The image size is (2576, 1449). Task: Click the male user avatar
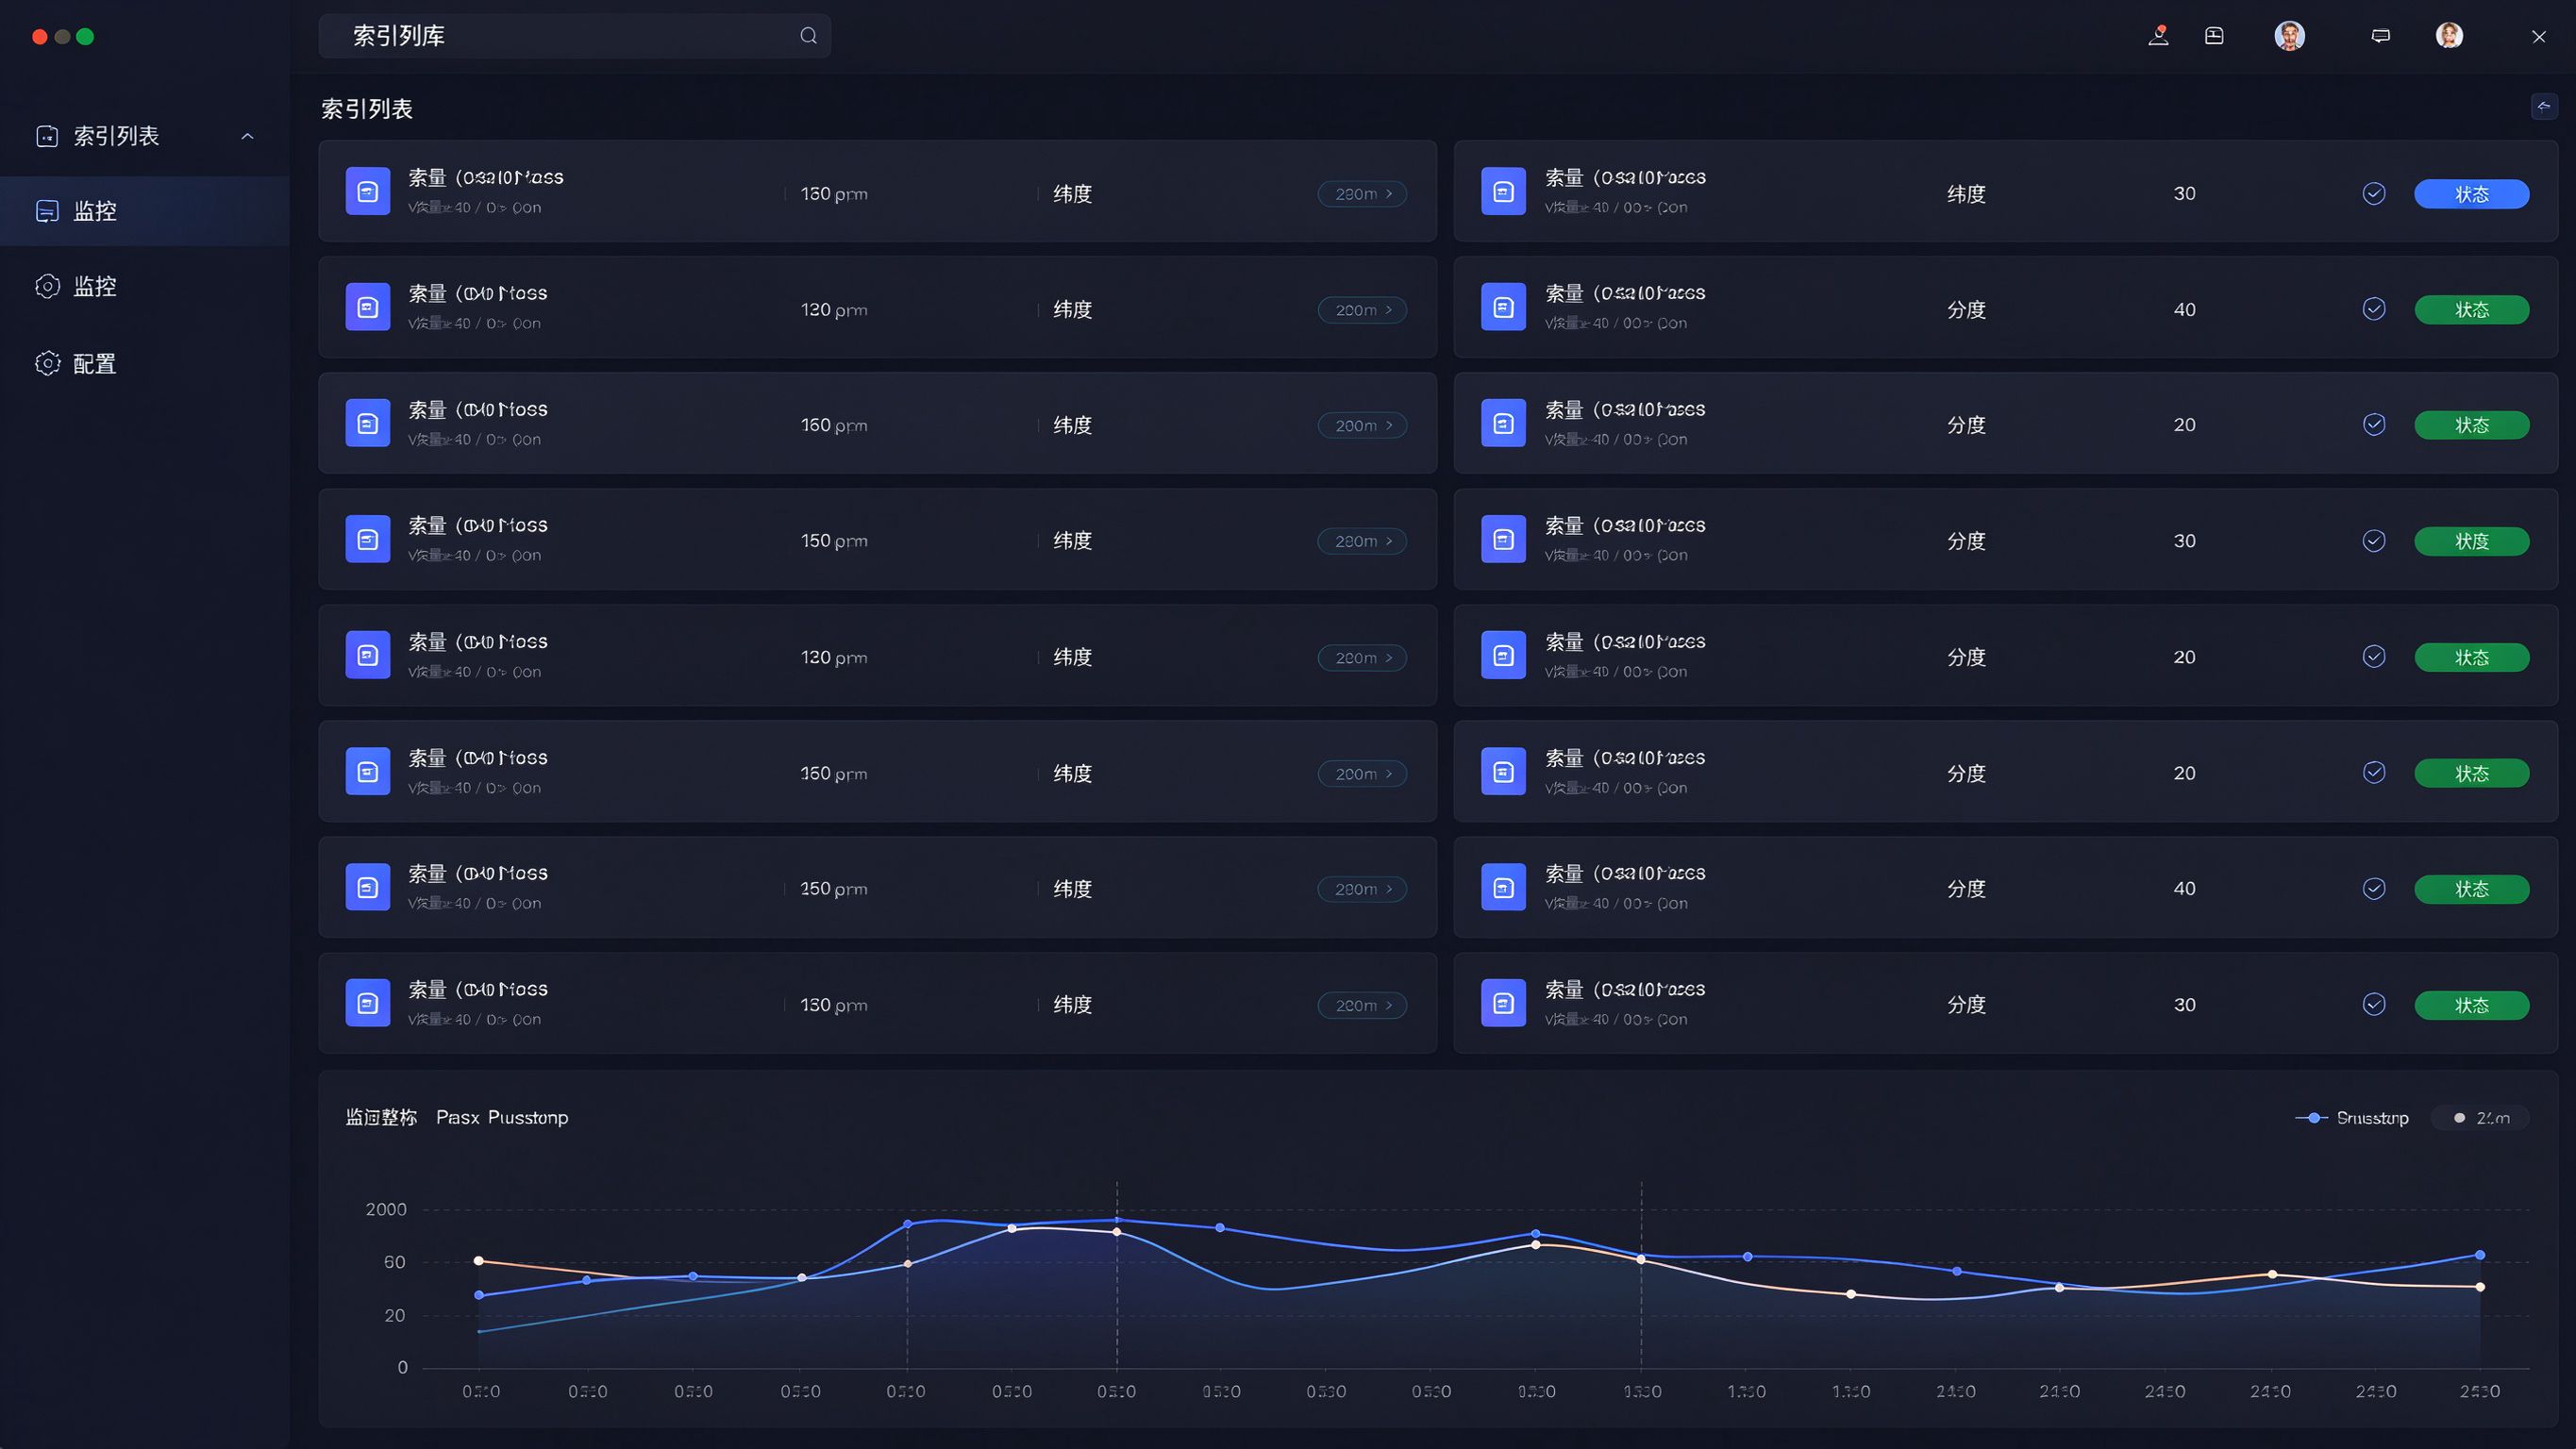click(x=2289, y=36)
